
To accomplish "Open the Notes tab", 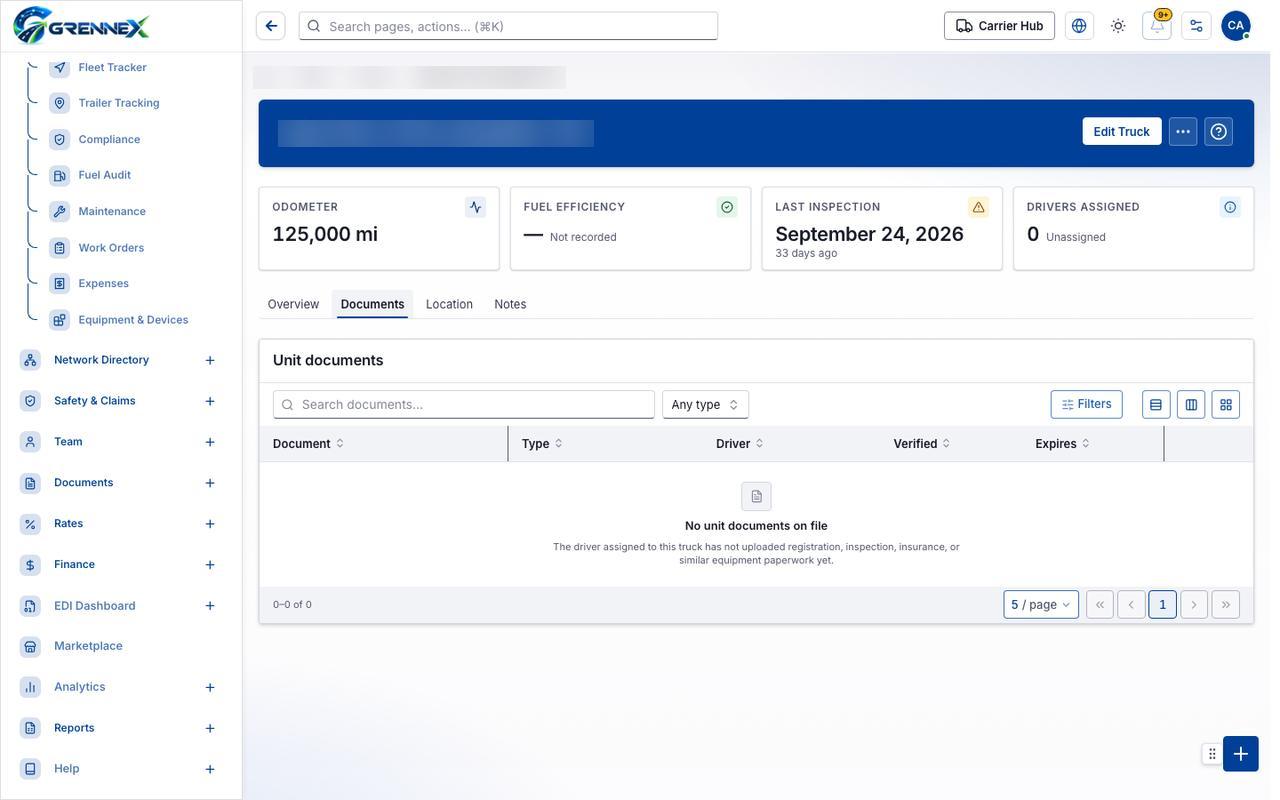I will click(510, 304).
